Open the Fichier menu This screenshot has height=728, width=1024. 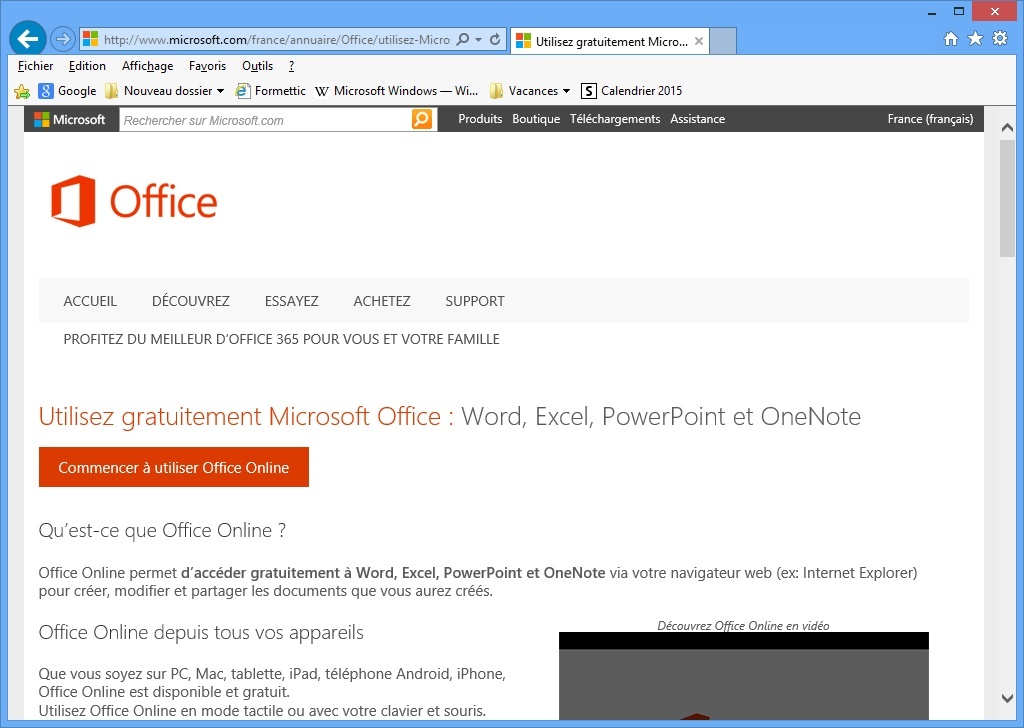point(35,66)
